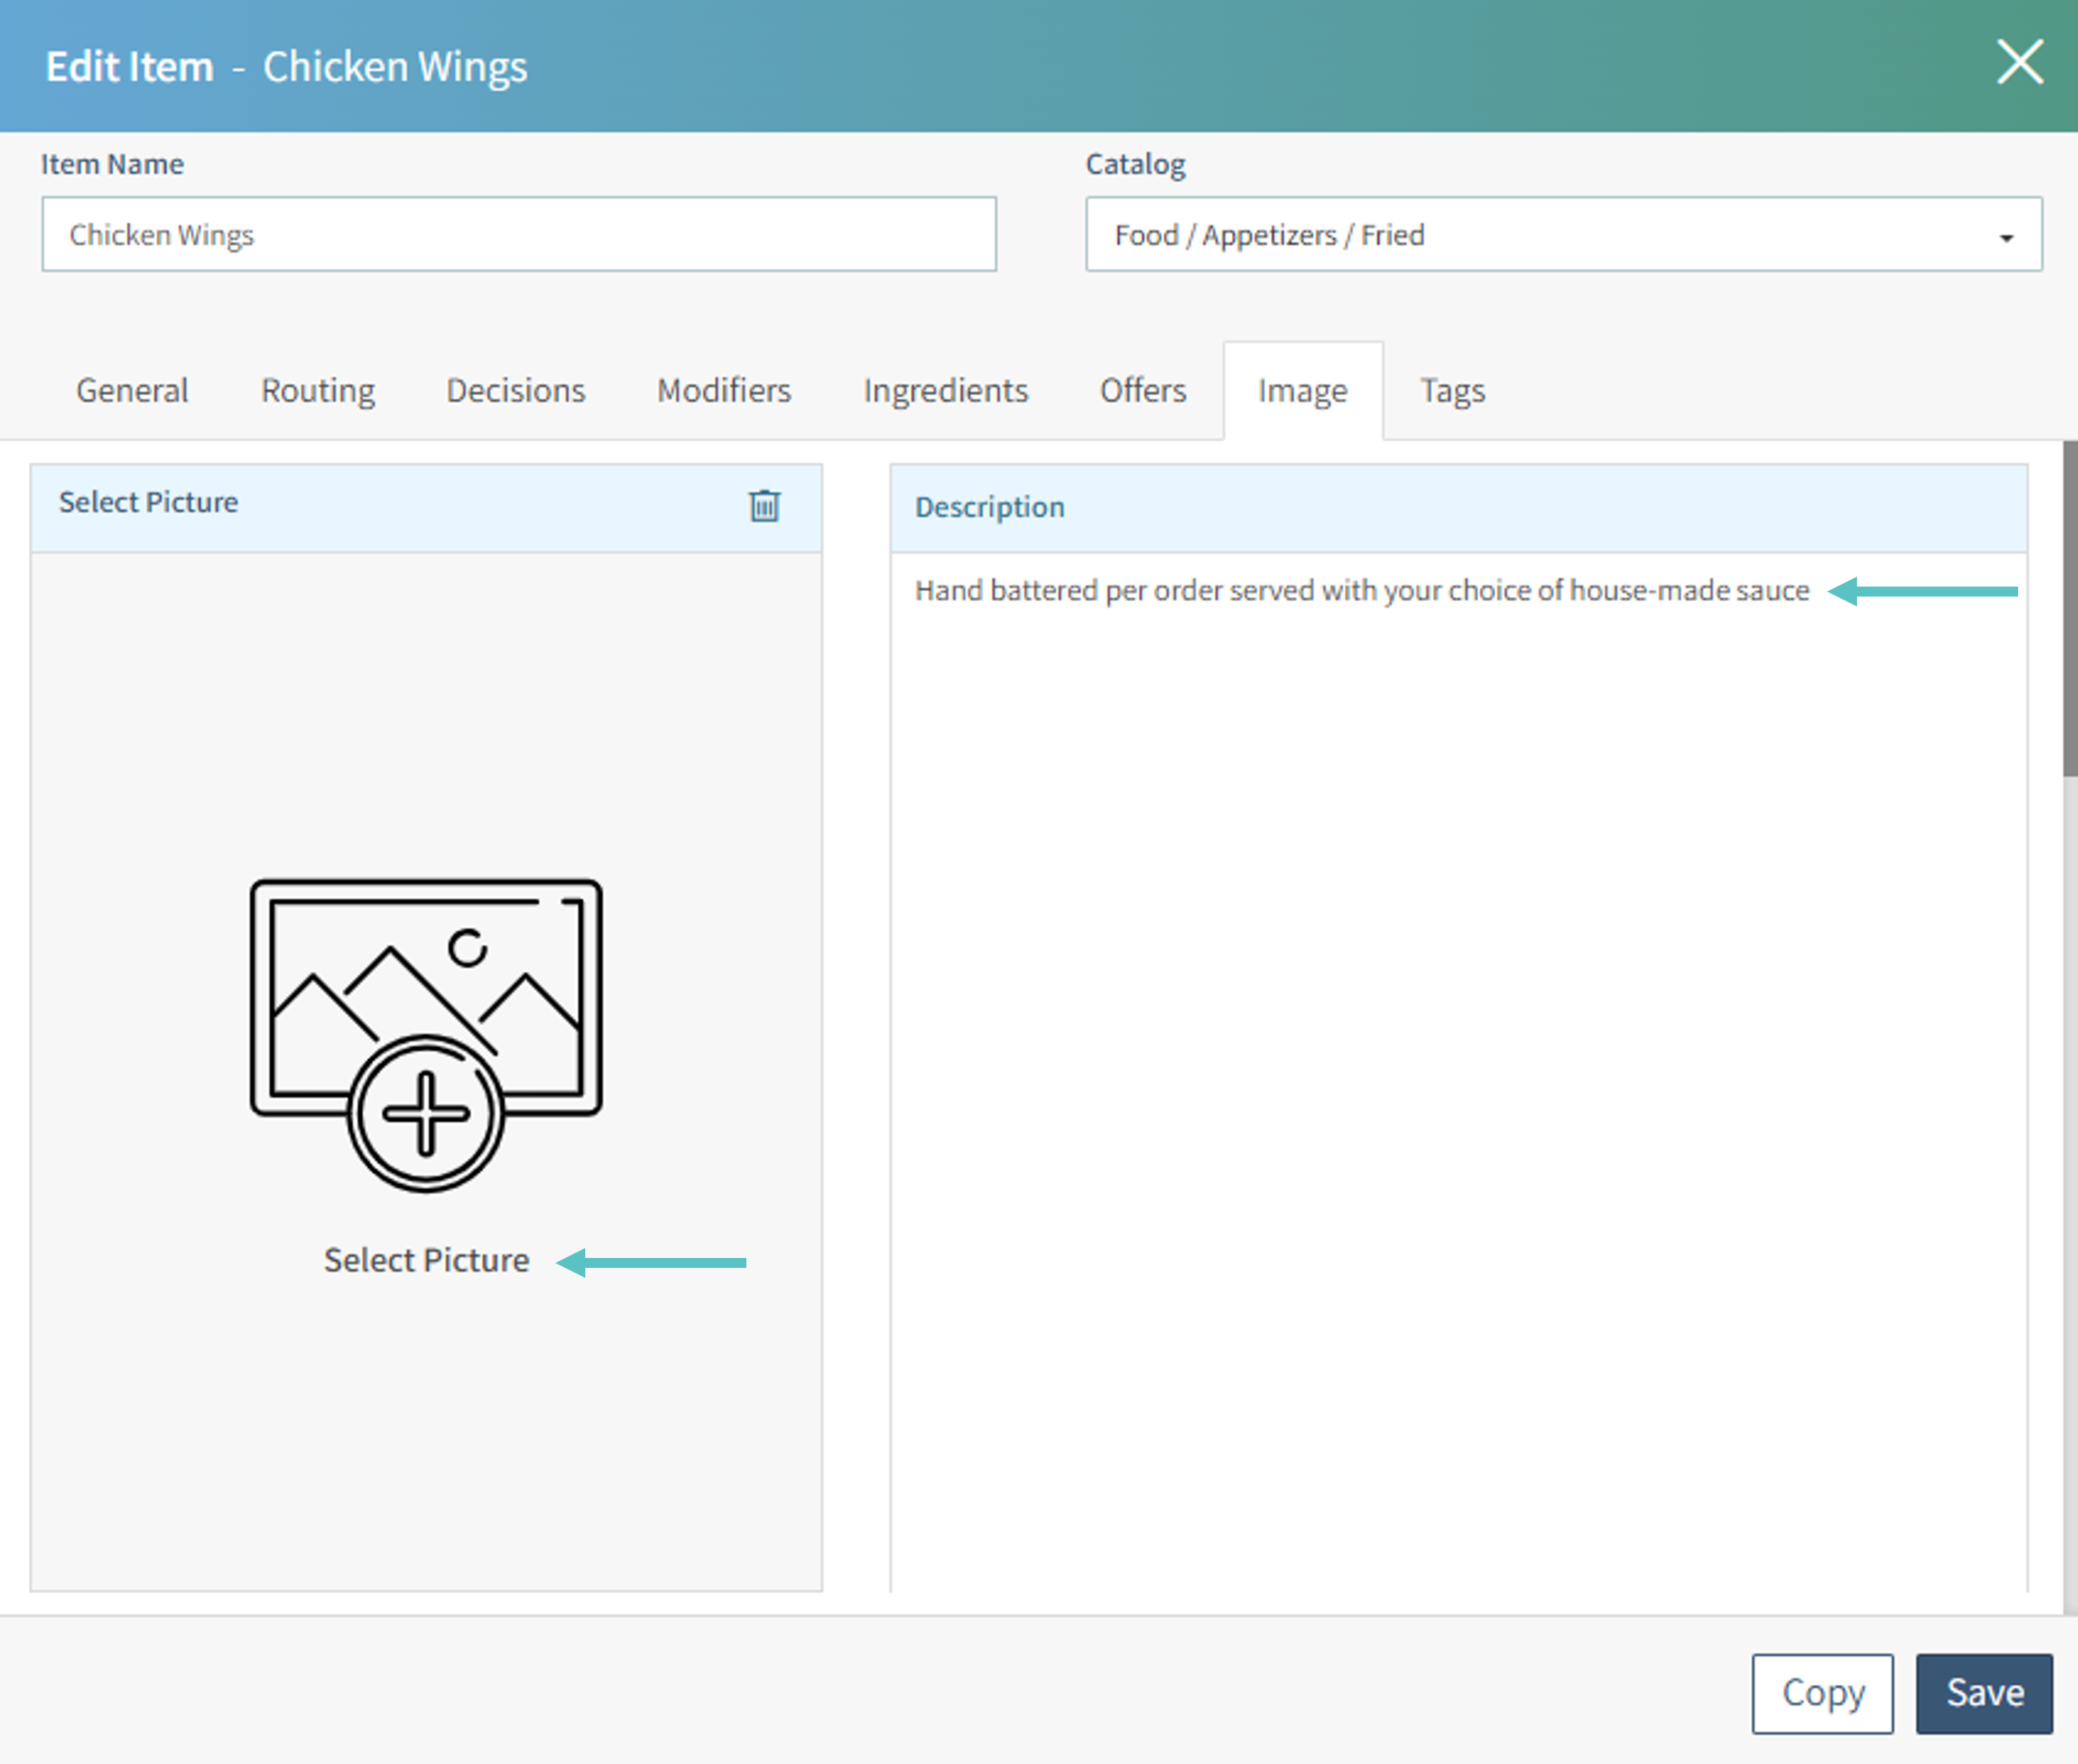Image resolution: width=2078 pixels, height=1764 pixels.
Task: Switch to the General tab
Action: [132, 390]
